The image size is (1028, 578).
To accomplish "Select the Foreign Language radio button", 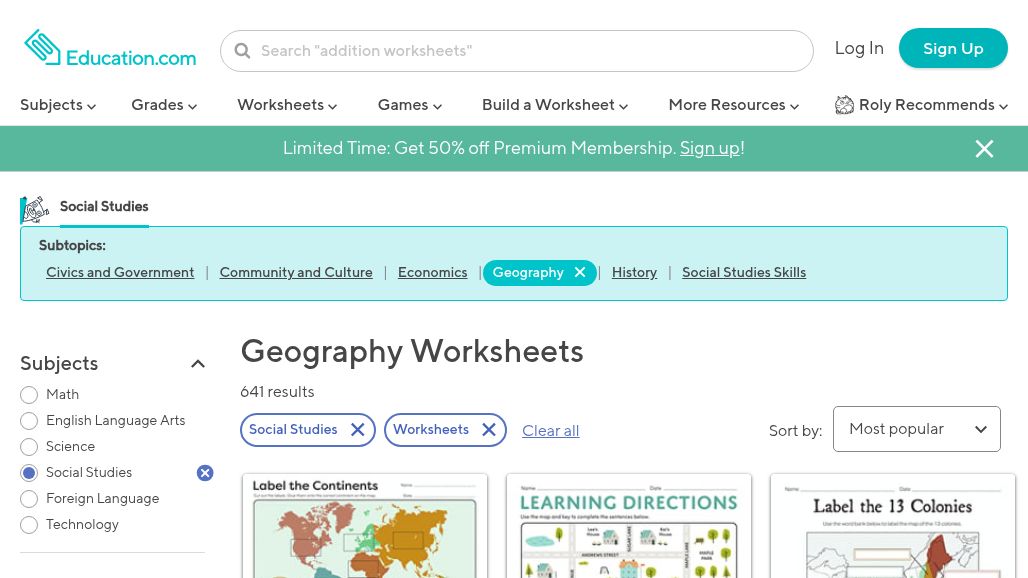I will pyautogui.click(x=29, y=499).
